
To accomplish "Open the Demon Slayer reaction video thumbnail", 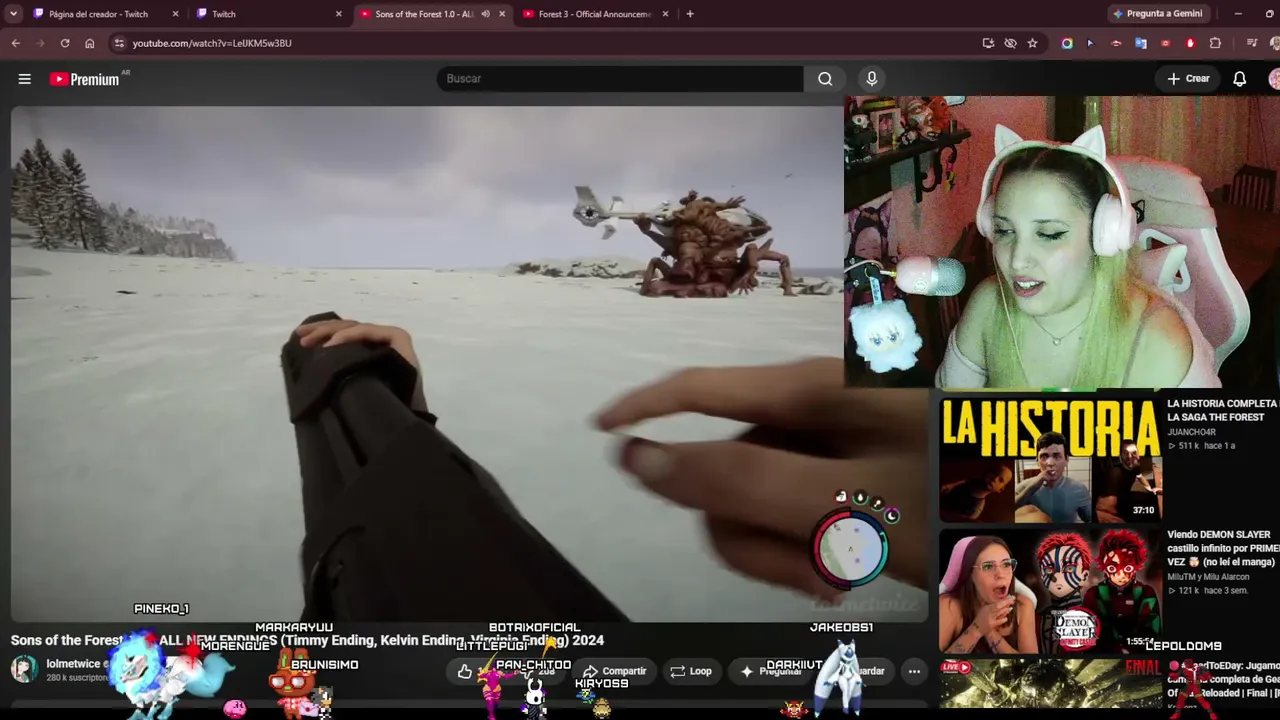I will (1050, 590).
